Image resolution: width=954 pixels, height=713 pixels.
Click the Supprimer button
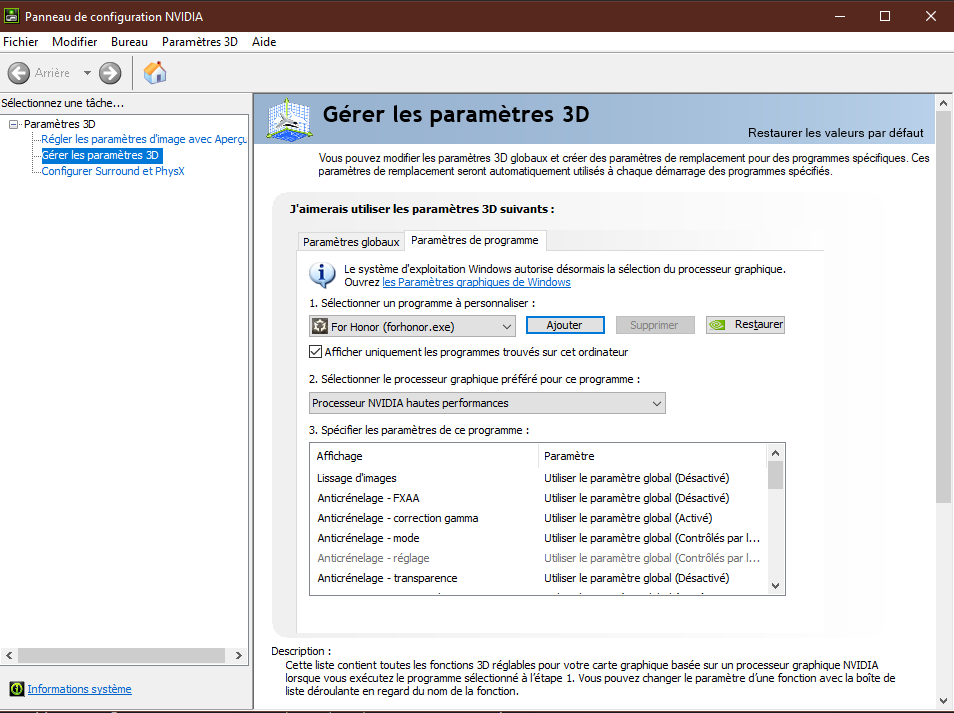(x=655, y=325)
